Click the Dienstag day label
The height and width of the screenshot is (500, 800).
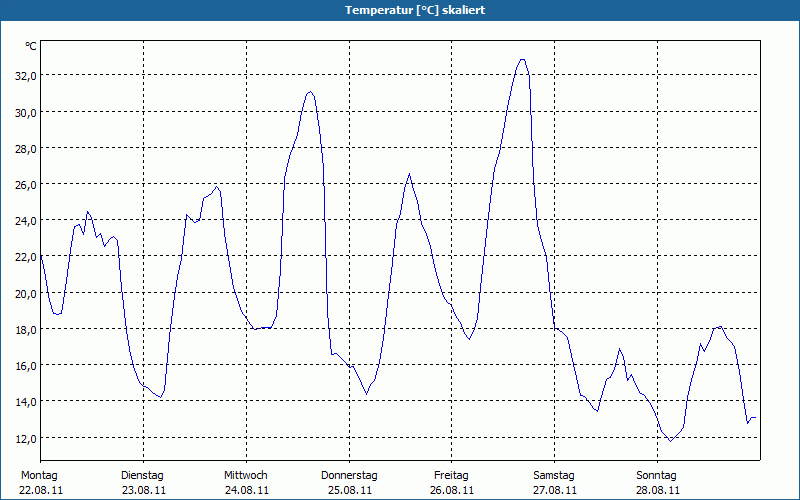pyautogui.click(x=142, y=476)
